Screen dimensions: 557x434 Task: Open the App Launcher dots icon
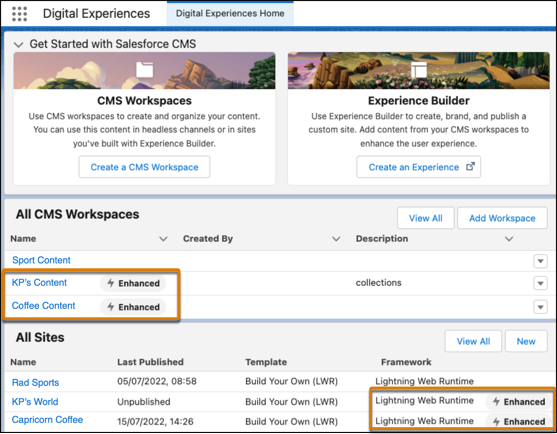pyautogui.click(x=19, y=13)
